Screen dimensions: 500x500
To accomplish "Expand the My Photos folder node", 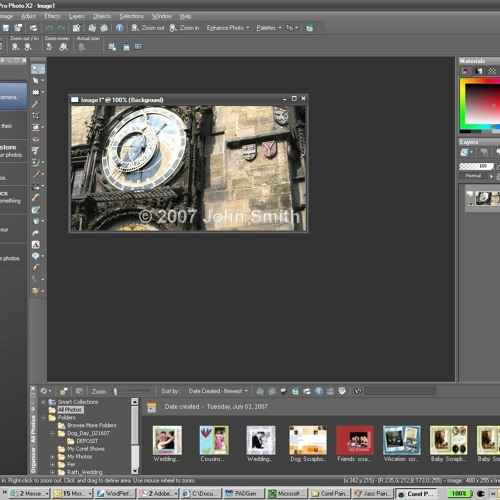I will [x=52, y=457].
